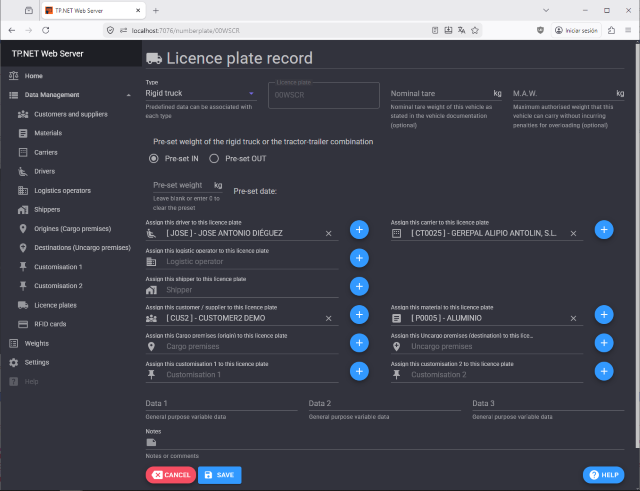Collapse the Data Management section

[x=128, y=95]
